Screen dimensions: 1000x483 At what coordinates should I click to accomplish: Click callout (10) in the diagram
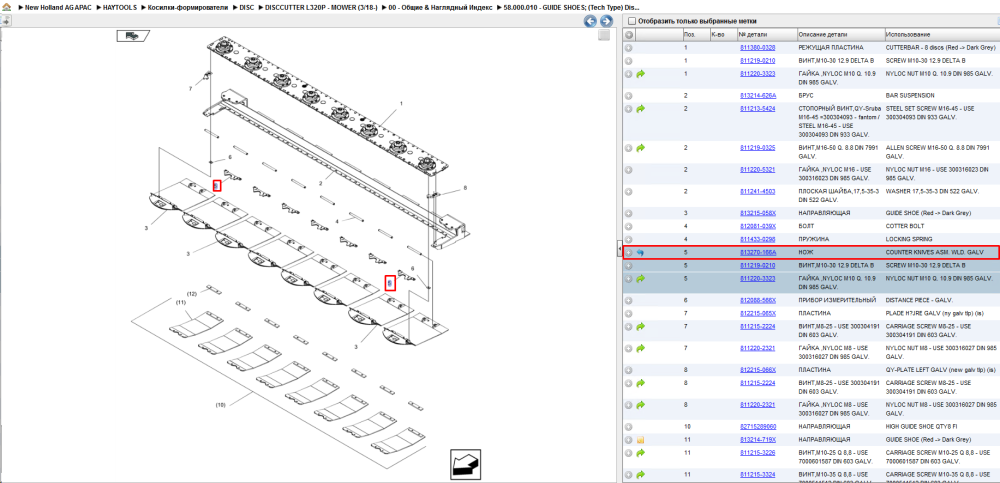pyautogui.click(x=221, y=405)
